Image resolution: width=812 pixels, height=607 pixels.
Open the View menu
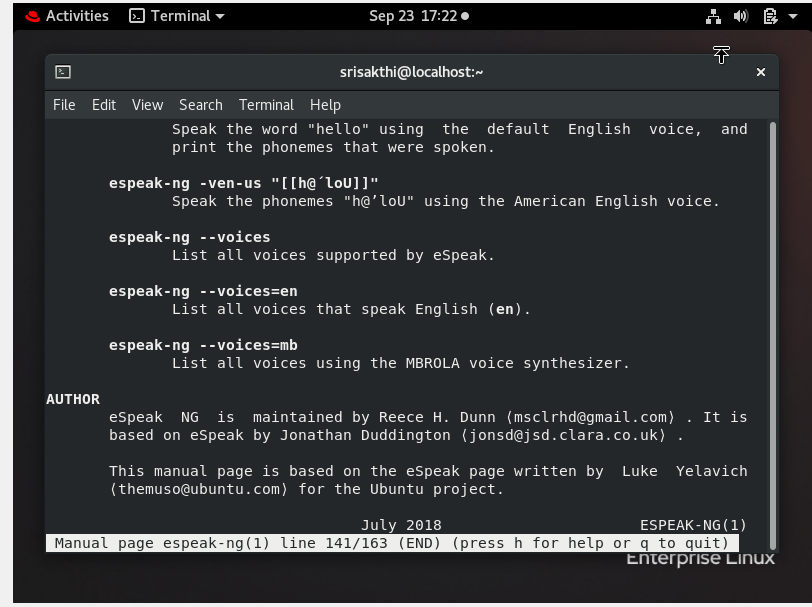[146, 104]
